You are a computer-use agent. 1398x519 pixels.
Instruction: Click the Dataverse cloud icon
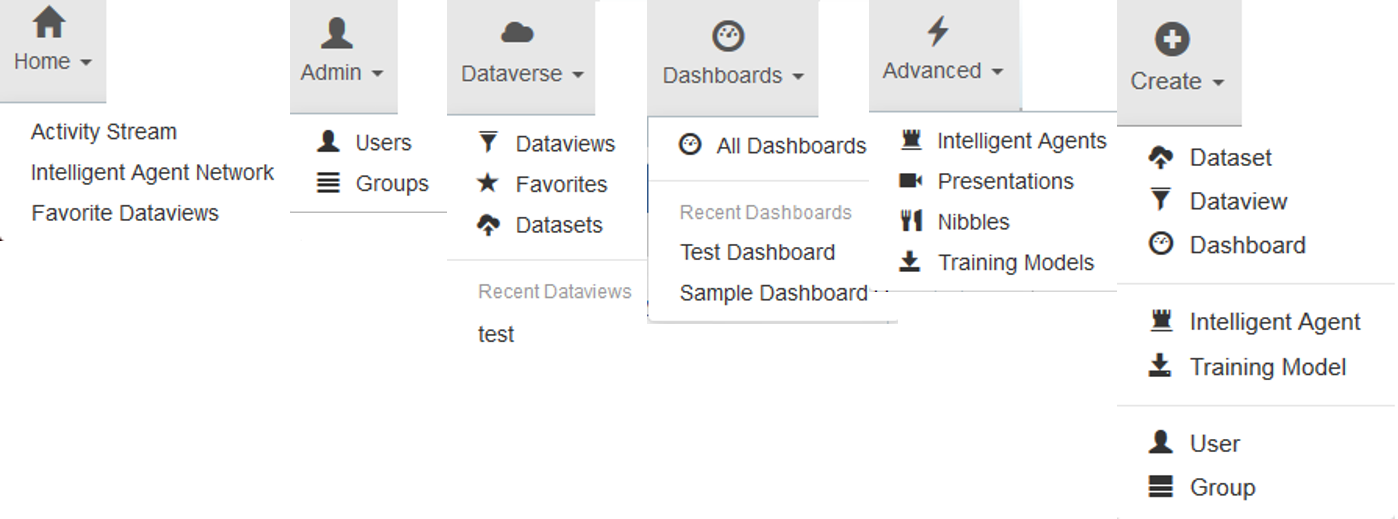517,34
